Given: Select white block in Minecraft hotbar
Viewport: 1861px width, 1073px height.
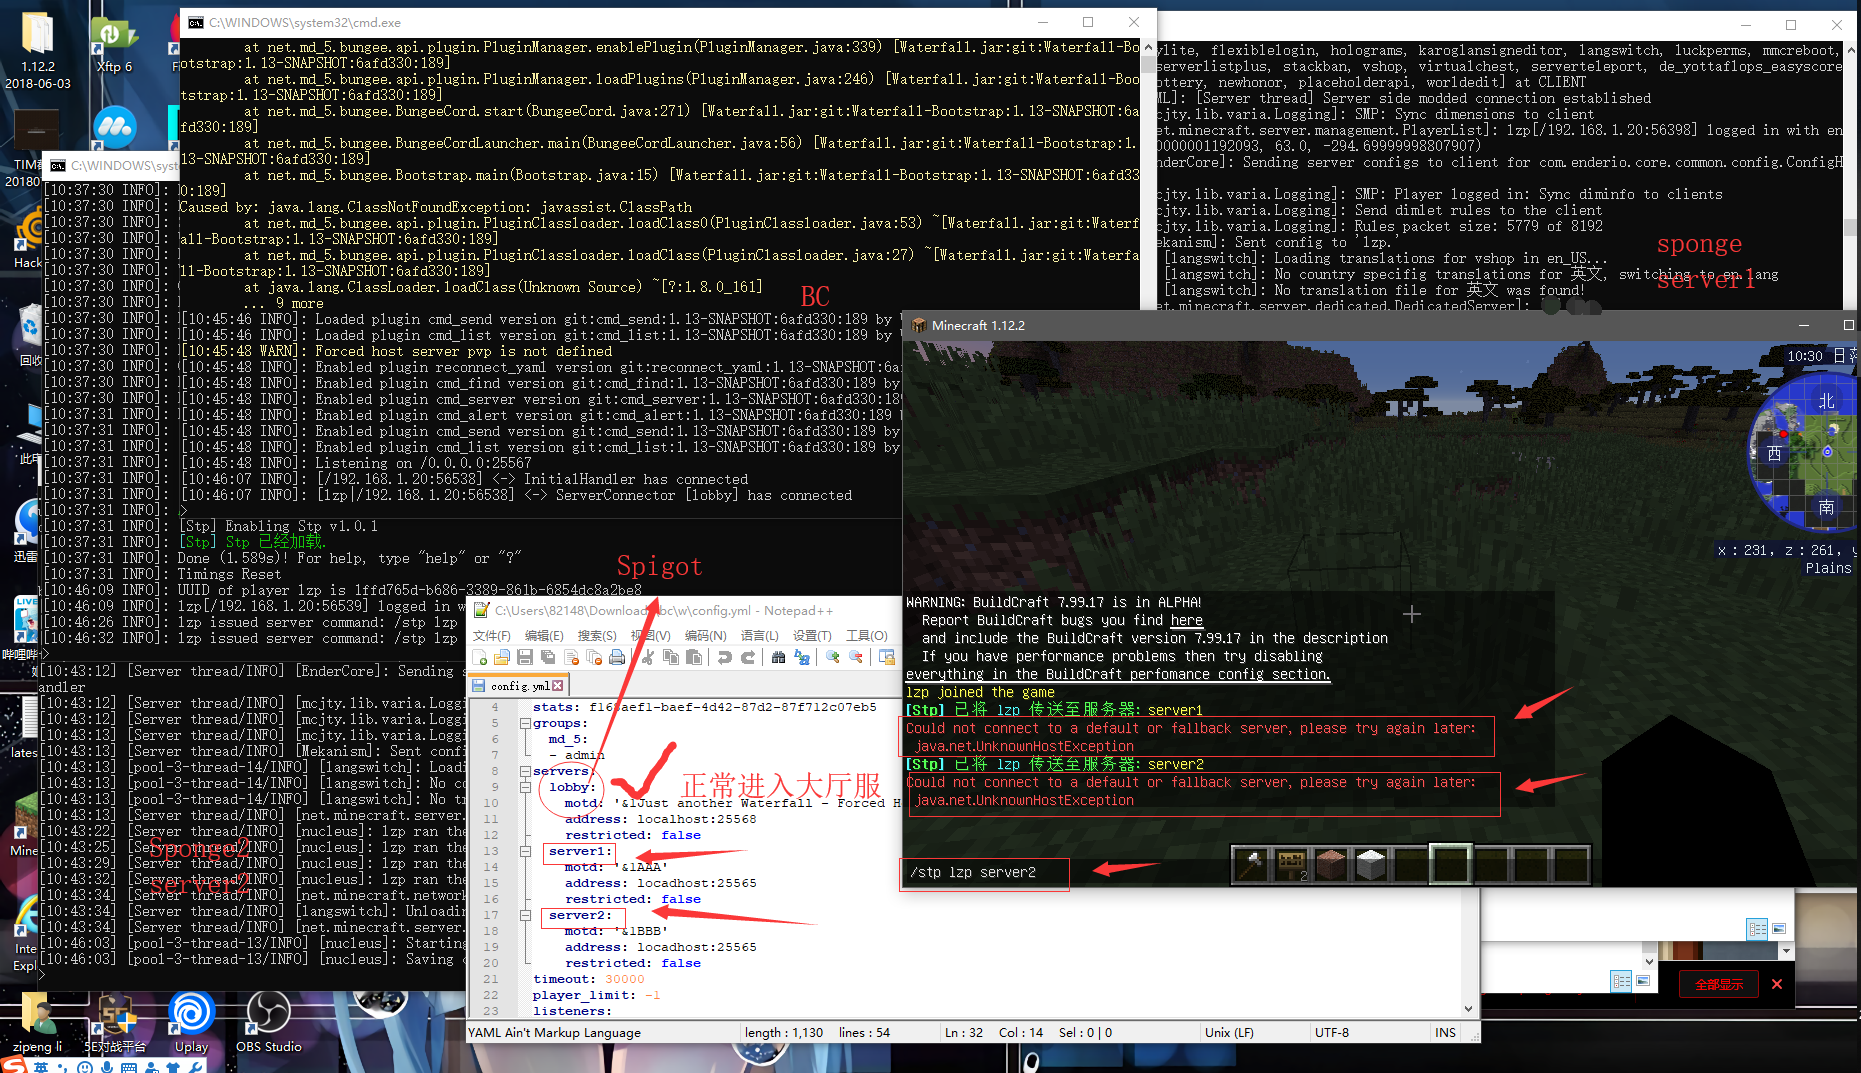Looking at the screenshot, I should tap(1371, 864).
